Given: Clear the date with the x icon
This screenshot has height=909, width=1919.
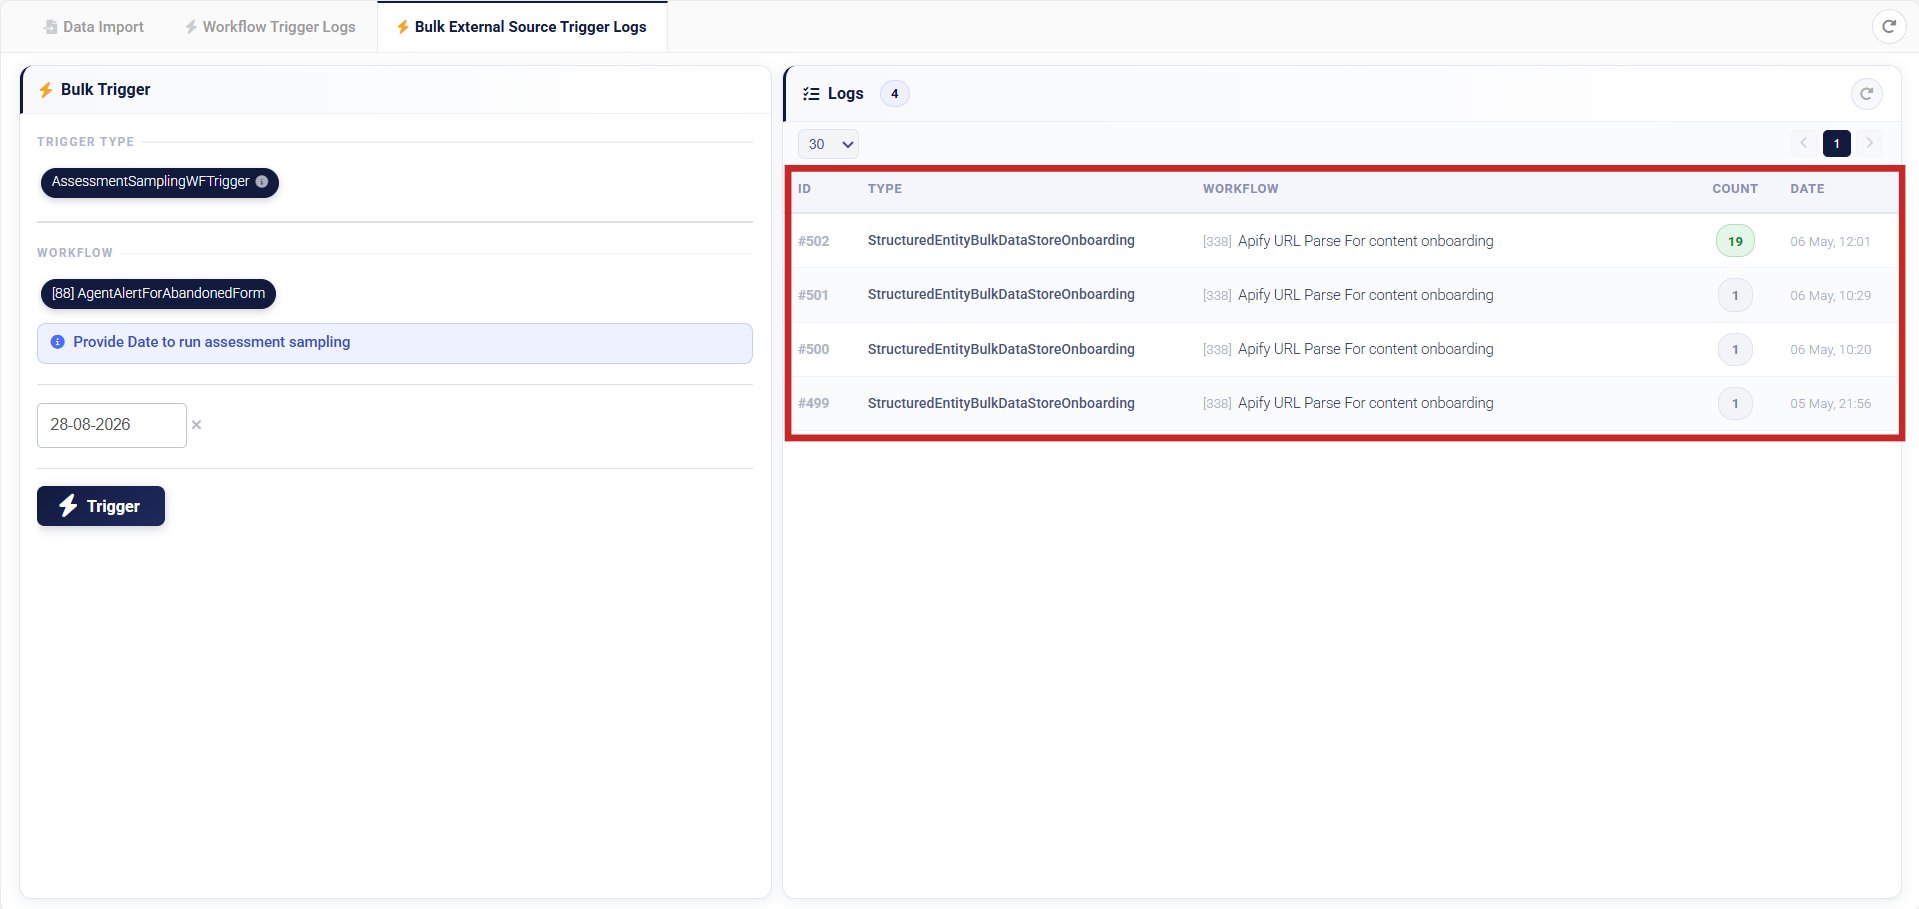Looking at the screenshot, I should 197,425.
